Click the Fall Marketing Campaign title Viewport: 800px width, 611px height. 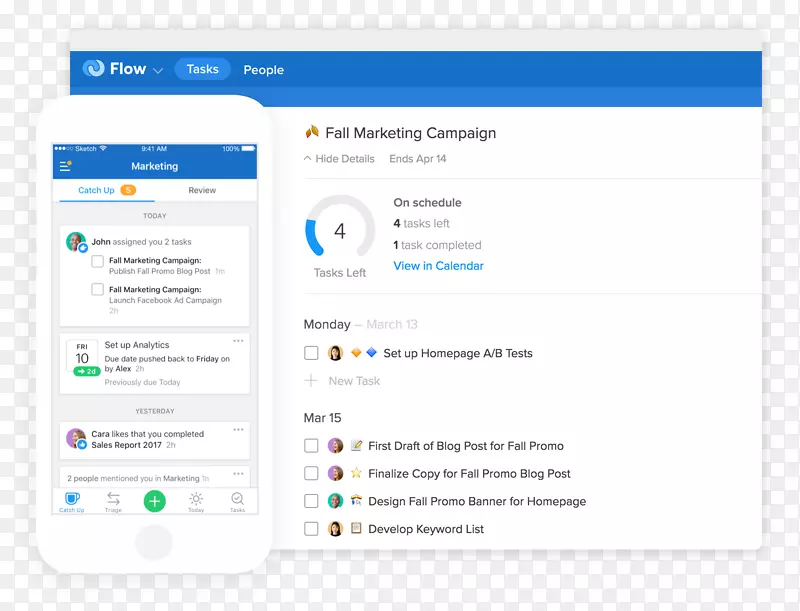(x=411, y=133)
